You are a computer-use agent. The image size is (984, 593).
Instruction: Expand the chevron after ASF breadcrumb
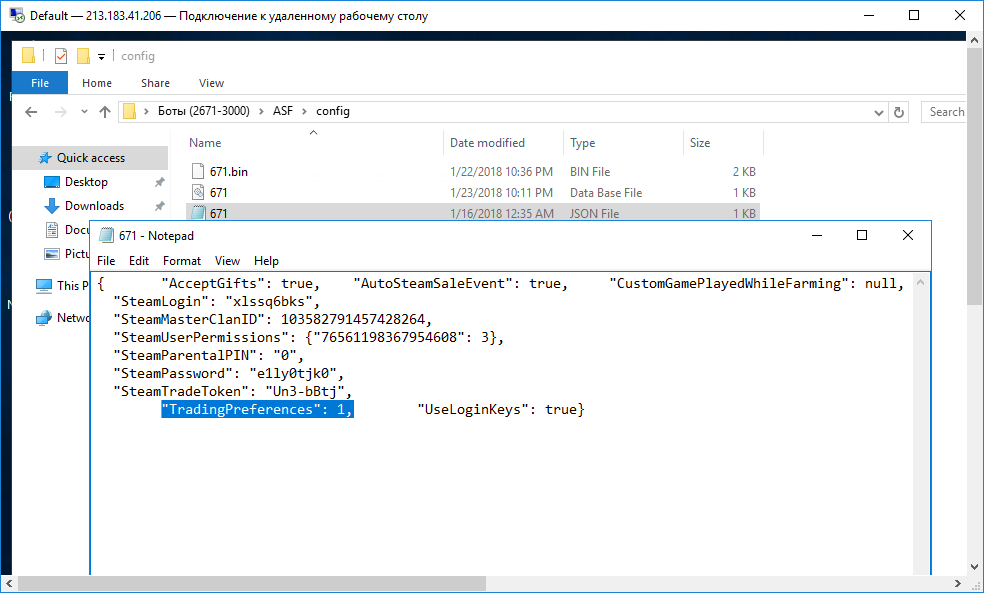point(304,111)
